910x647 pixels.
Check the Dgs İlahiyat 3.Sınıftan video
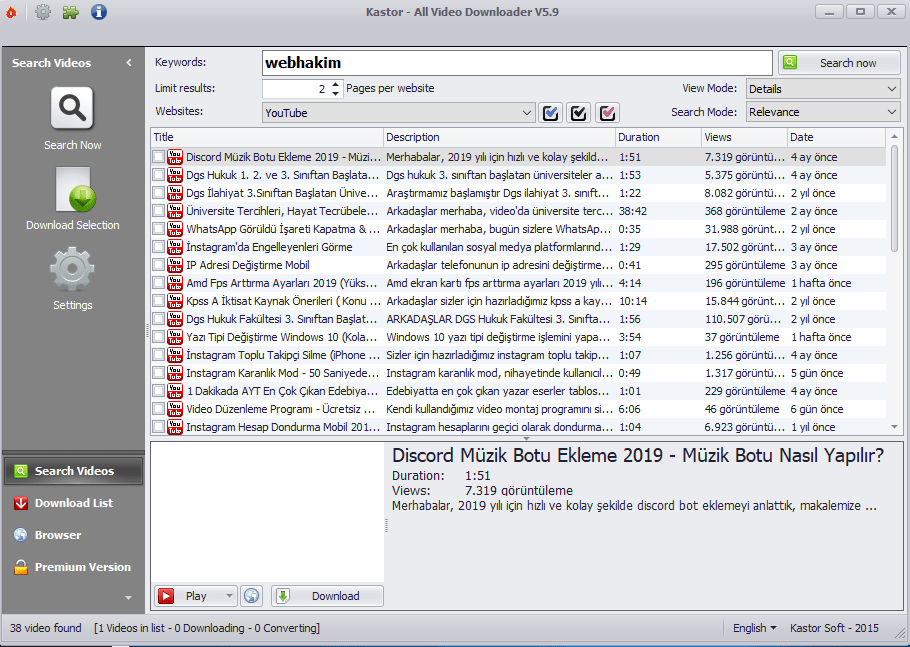click(x=158, y=193)
